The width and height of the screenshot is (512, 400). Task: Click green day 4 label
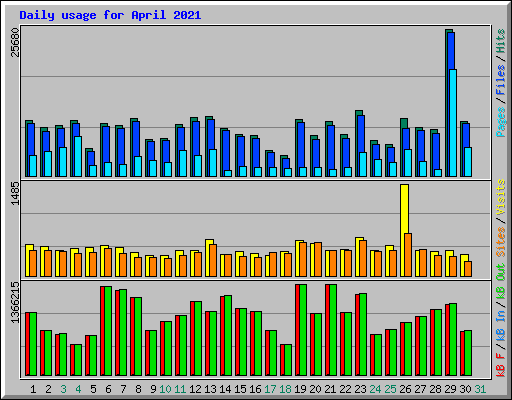point(78,389)
